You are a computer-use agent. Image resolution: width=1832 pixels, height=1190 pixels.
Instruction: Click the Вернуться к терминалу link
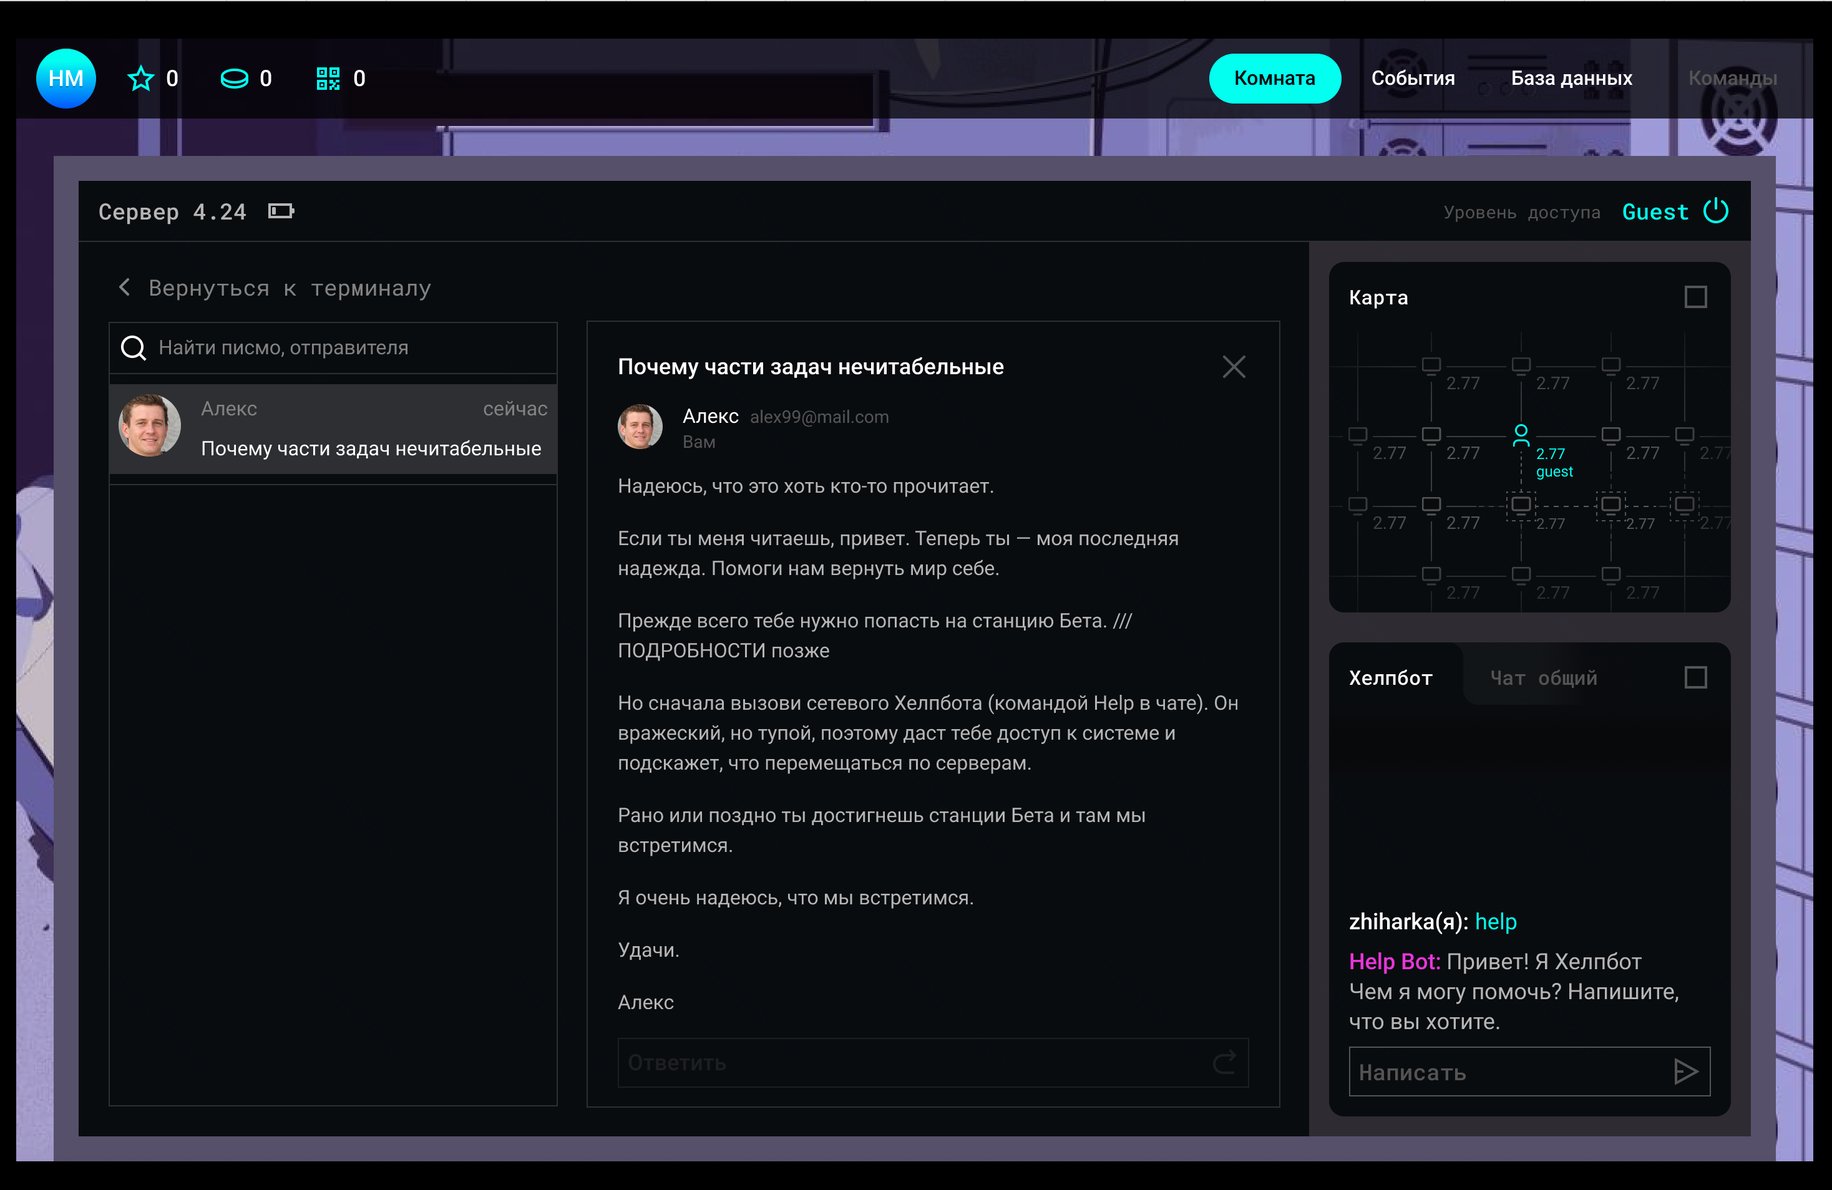(x=289, y=288)
